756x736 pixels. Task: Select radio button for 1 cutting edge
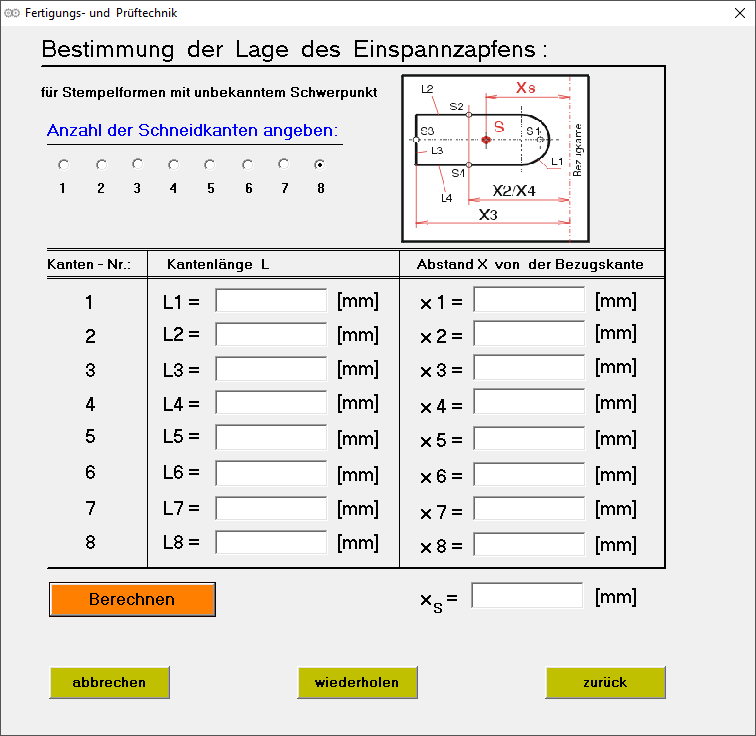tap(63, 164)
